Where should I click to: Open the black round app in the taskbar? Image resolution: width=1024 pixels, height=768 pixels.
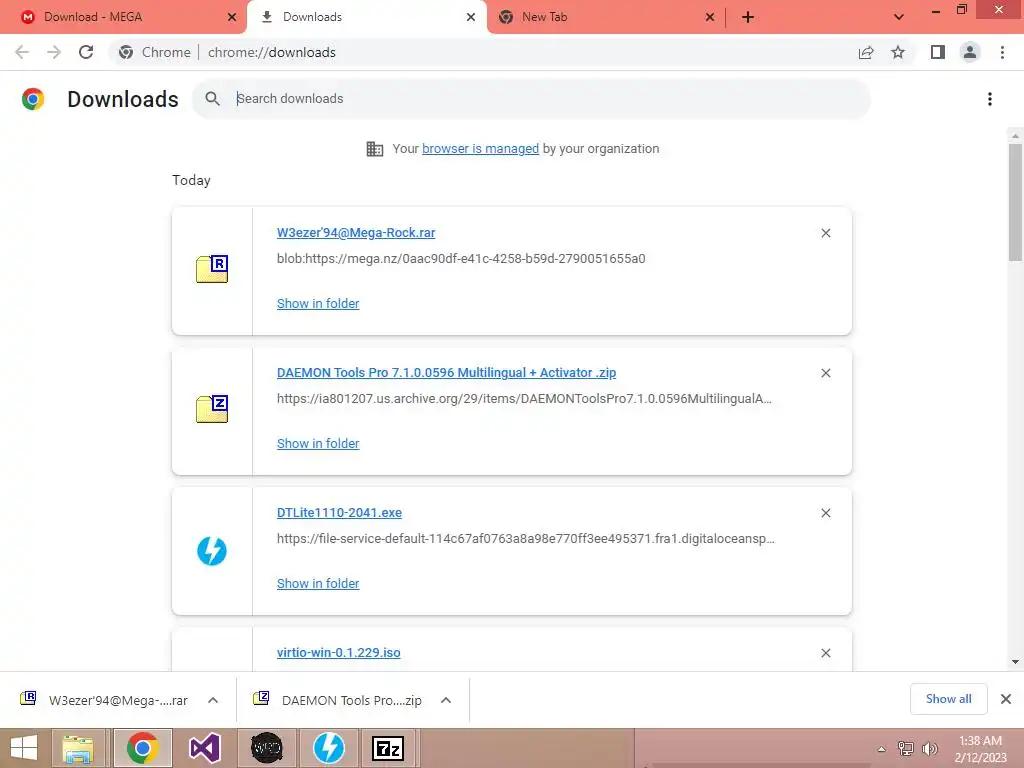click(x=266, y=748)
